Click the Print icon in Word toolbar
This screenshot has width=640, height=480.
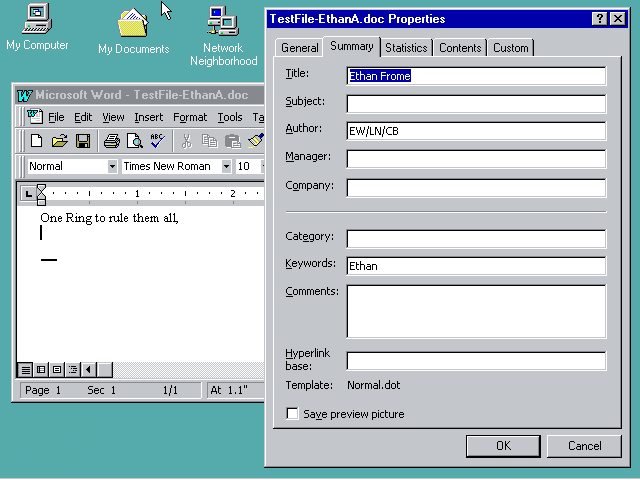(111, 141)
